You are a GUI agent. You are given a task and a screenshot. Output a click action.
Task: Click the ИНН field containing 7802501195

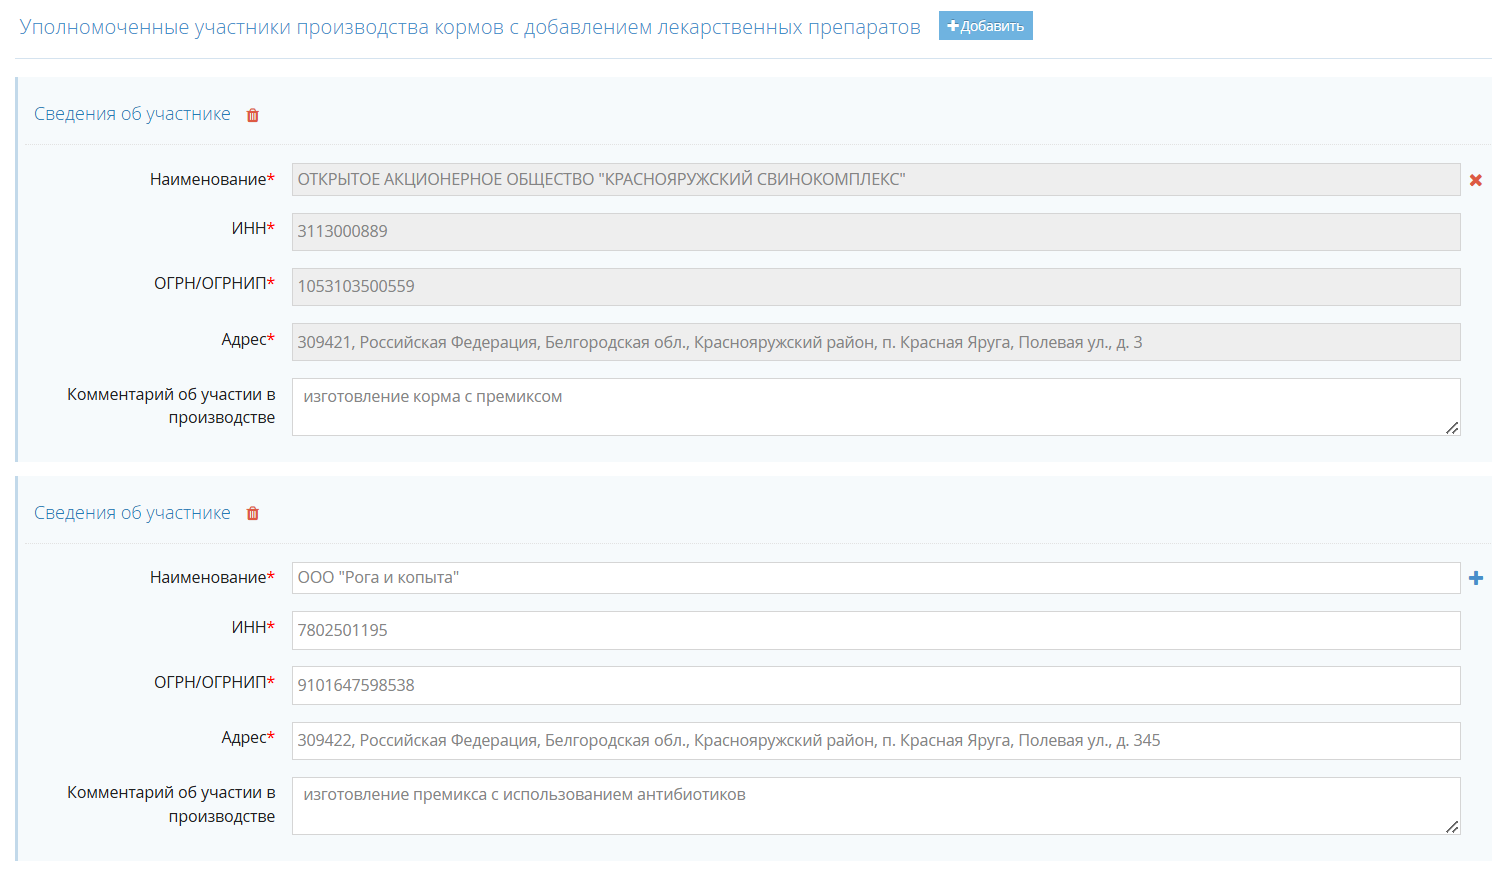875,630
